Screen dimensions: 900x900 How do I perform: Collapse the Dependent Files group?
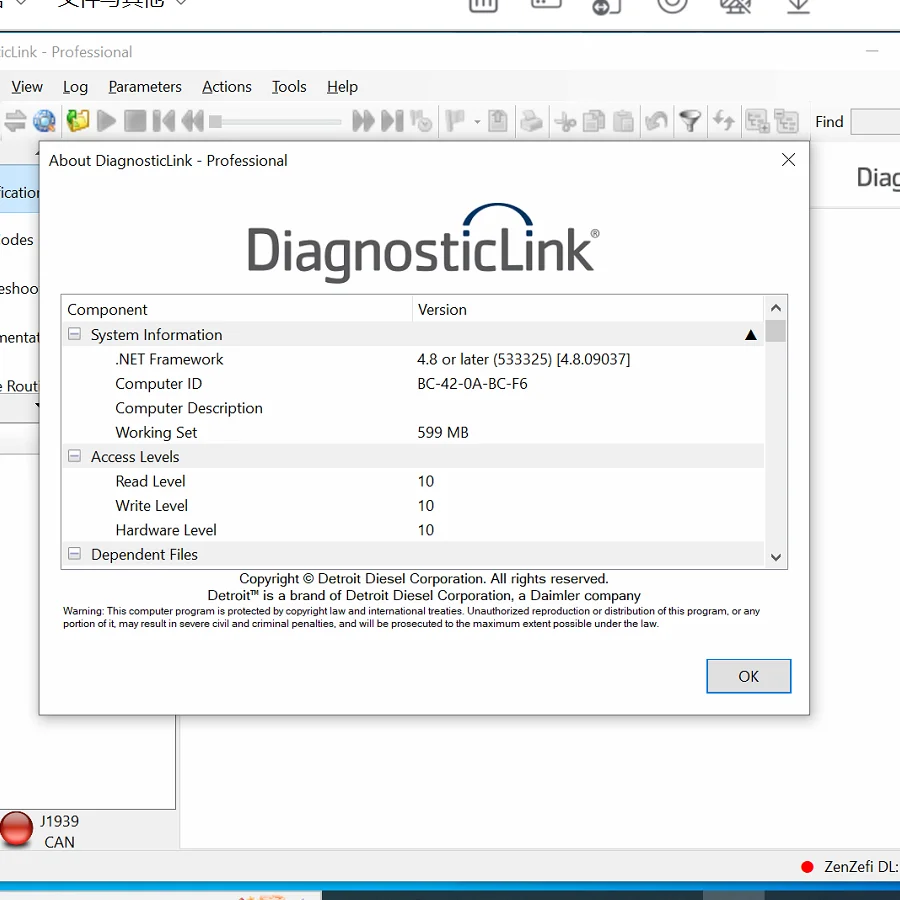tap(74, 554)
